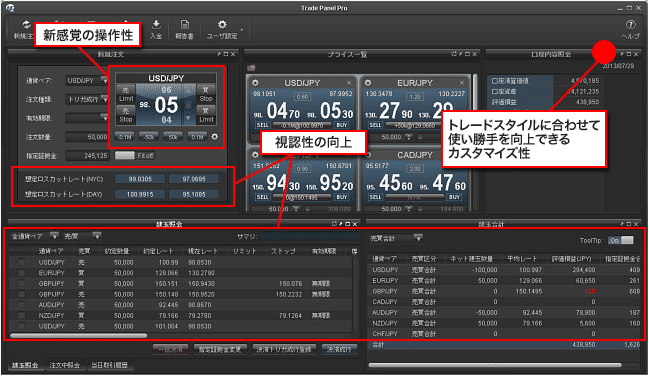Click BUY on the CAD/JPY tile
The width and height of the screenshot is (649, 376).
[454, 197]
